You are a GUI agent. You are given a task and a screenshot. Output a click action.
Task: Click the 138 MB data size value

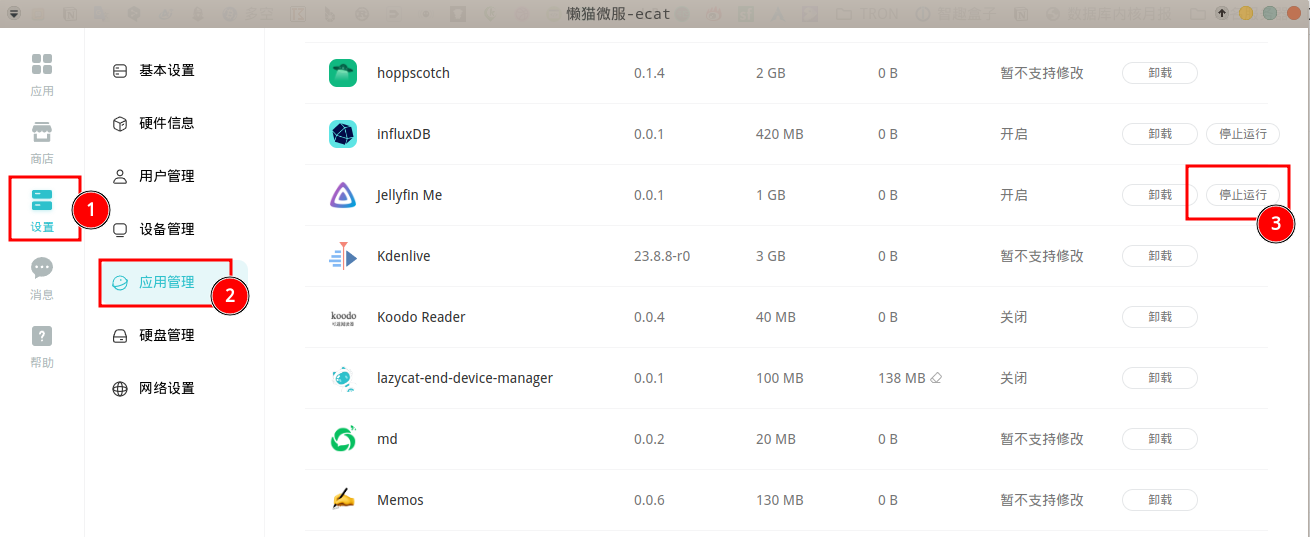coord(902,378)
